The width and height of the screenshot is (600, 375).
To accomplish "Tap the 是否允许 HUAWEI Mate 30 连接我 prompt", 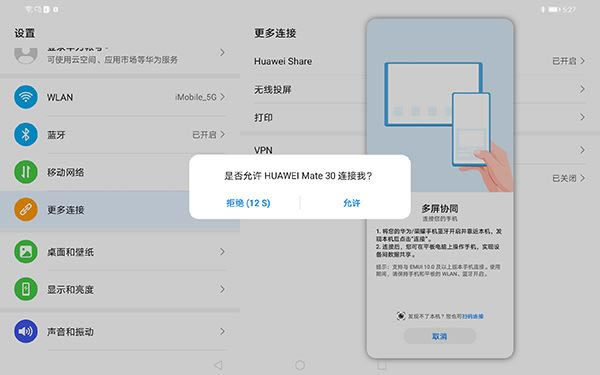I will tap(298, 176).
